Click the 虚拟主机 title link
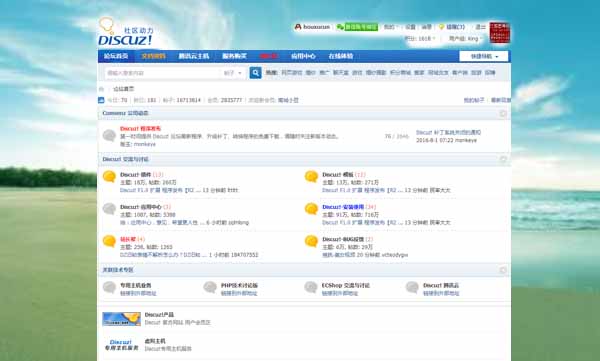The image size is (600, 361). pos(155,341)
